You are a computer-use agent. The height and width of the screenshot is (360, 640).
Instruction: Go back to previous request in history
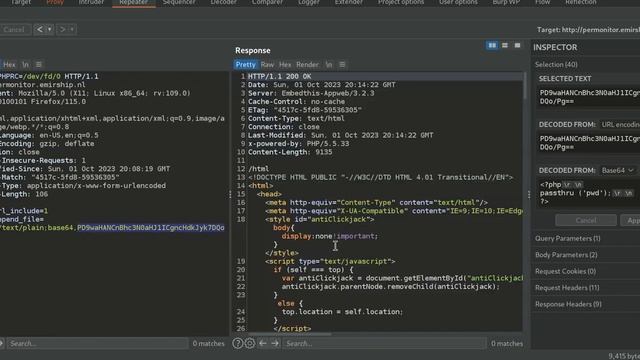pos(40,29)
